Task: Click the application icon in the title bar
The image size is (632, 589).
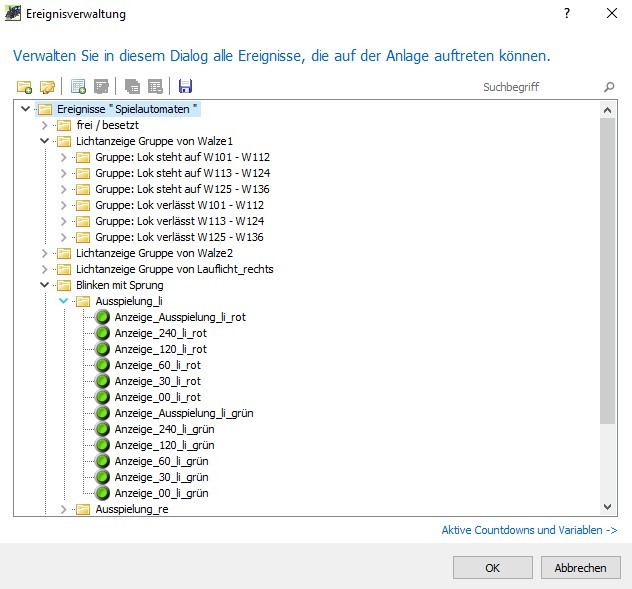Action: pos(12,13)
